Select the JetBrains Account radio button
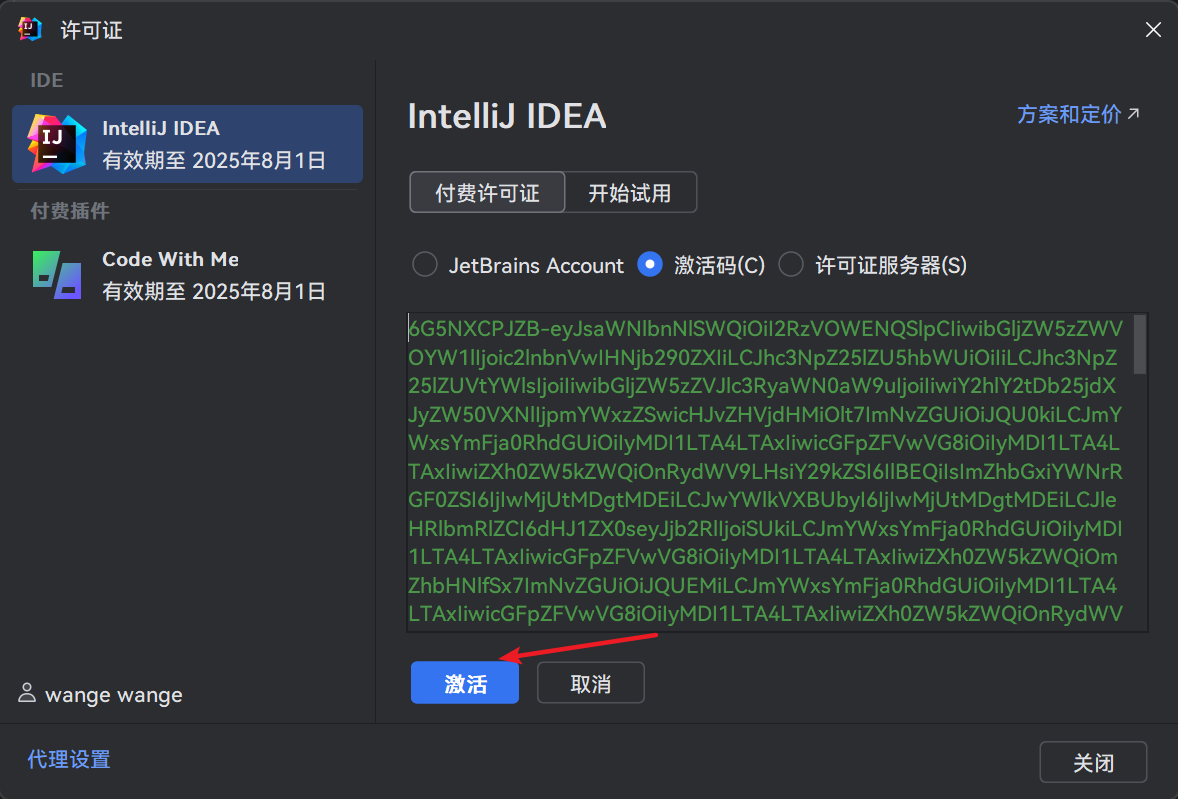Image resolution: width=1178 pixels, height=799 pixels. [x=425, y=265]
